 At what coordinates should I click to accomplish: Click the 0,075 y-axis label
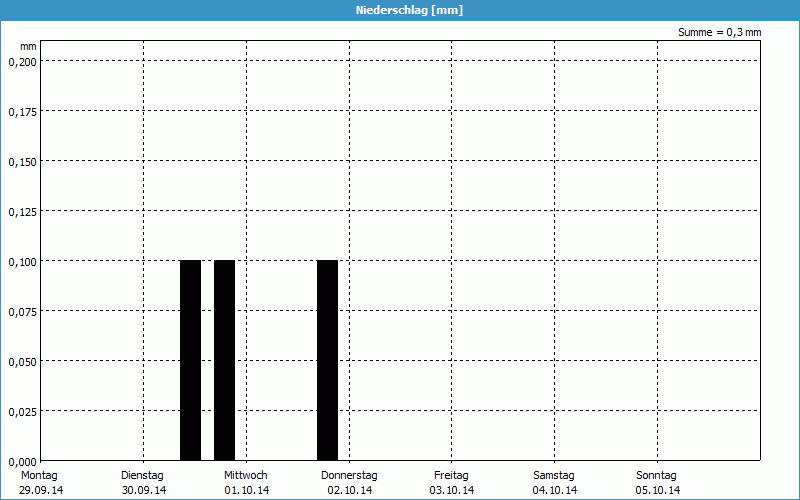click(x=22, y=312)
